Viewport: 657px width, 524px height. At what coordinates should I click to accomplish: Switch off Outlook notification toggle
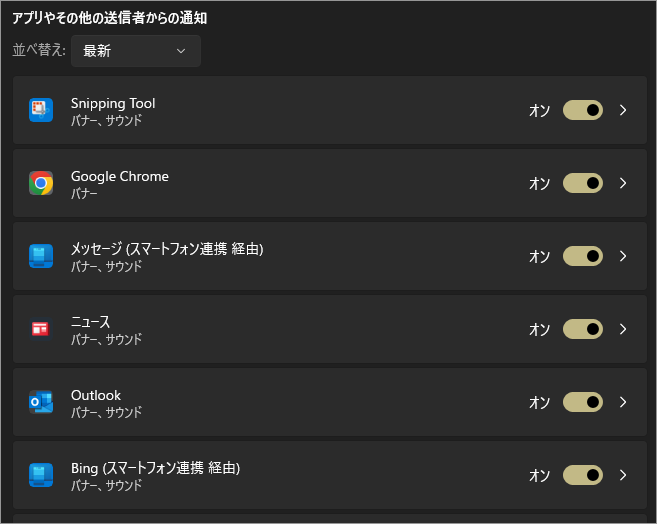pos(583,402)
